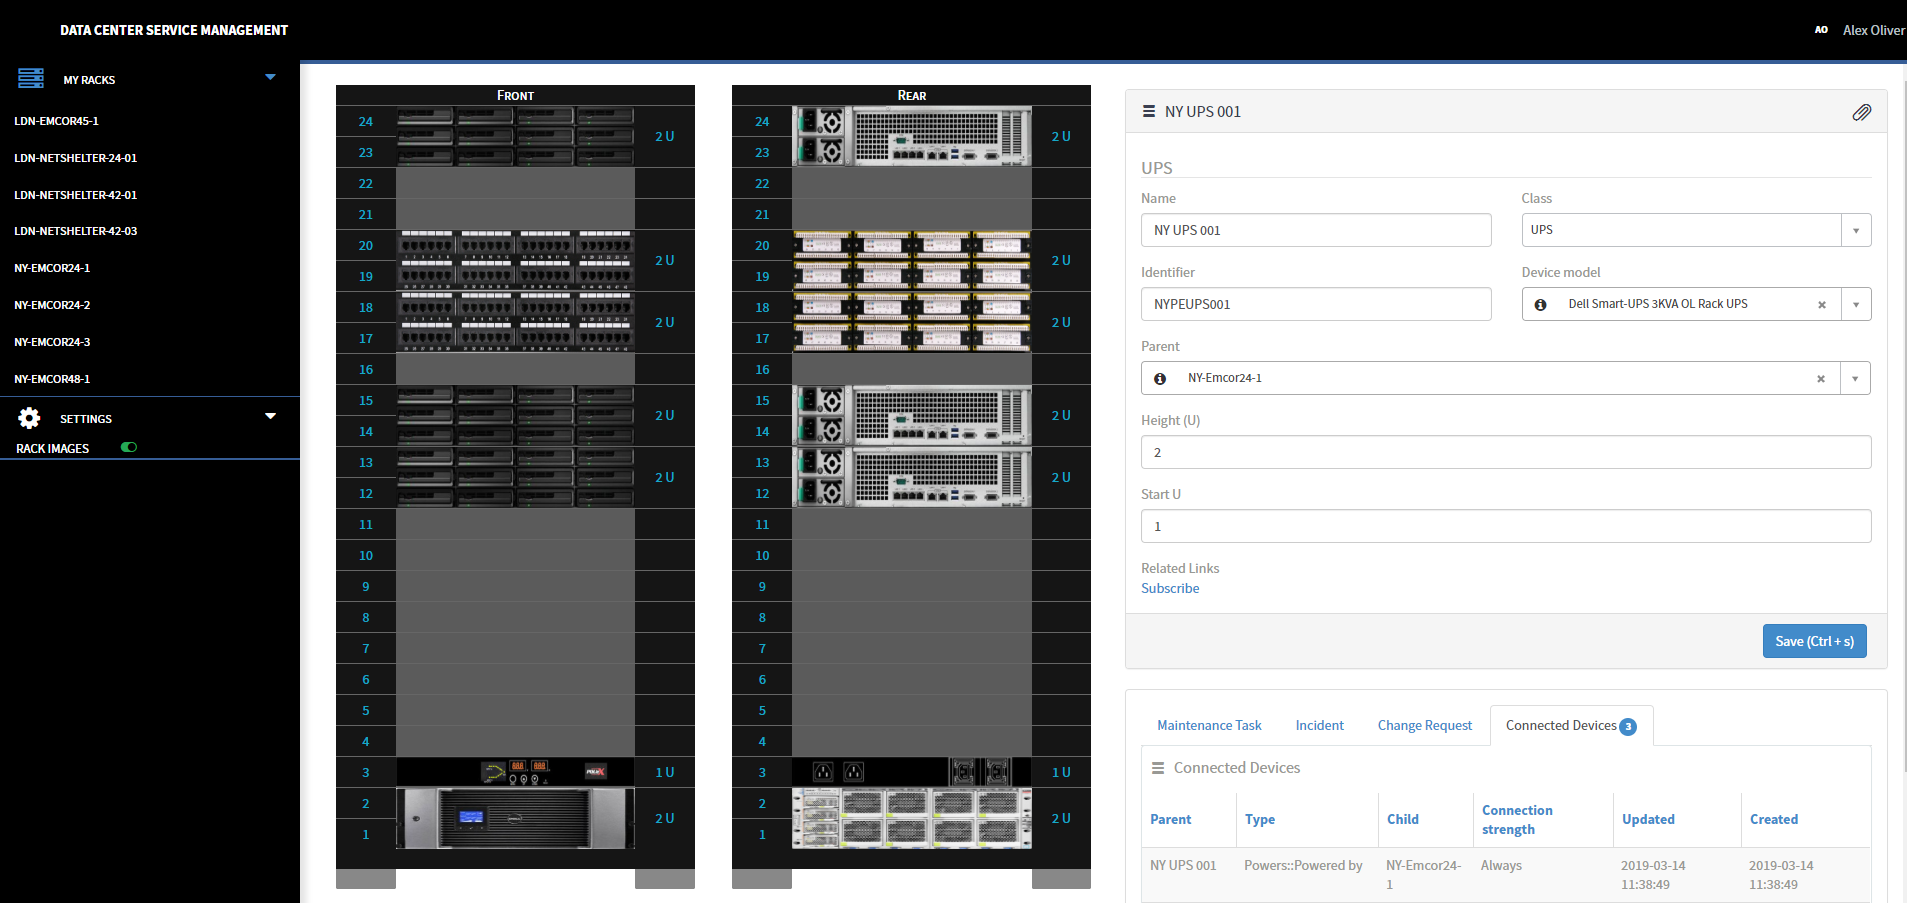This screenshot has height=903, width=1907.
Task: Edit the Name field
Action: coord(1315,230)
